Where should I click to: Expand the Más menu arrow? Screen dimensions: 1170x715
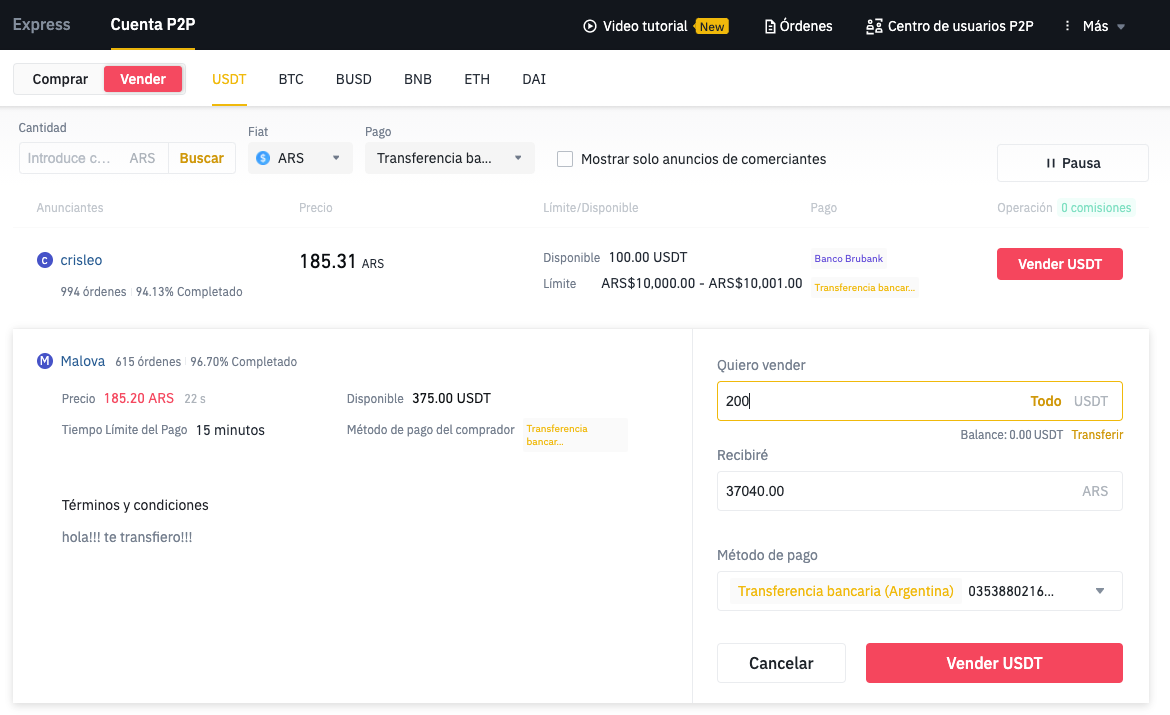pyautogui.click(x=1121, y=27)
